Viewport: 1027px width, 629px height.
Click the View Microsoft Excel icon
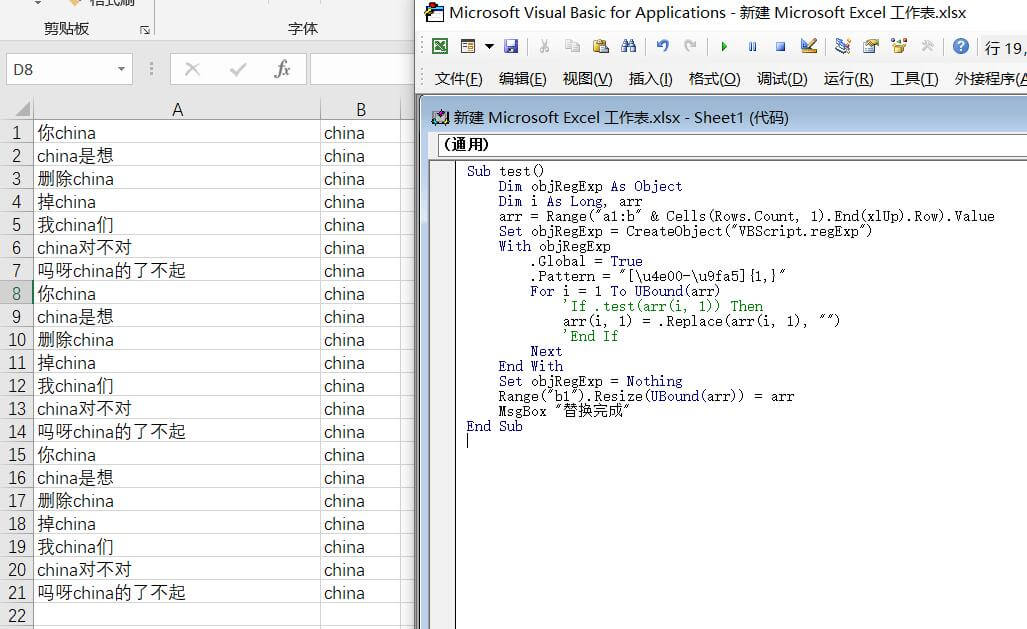pyautogui.click(x=440, y=46)
